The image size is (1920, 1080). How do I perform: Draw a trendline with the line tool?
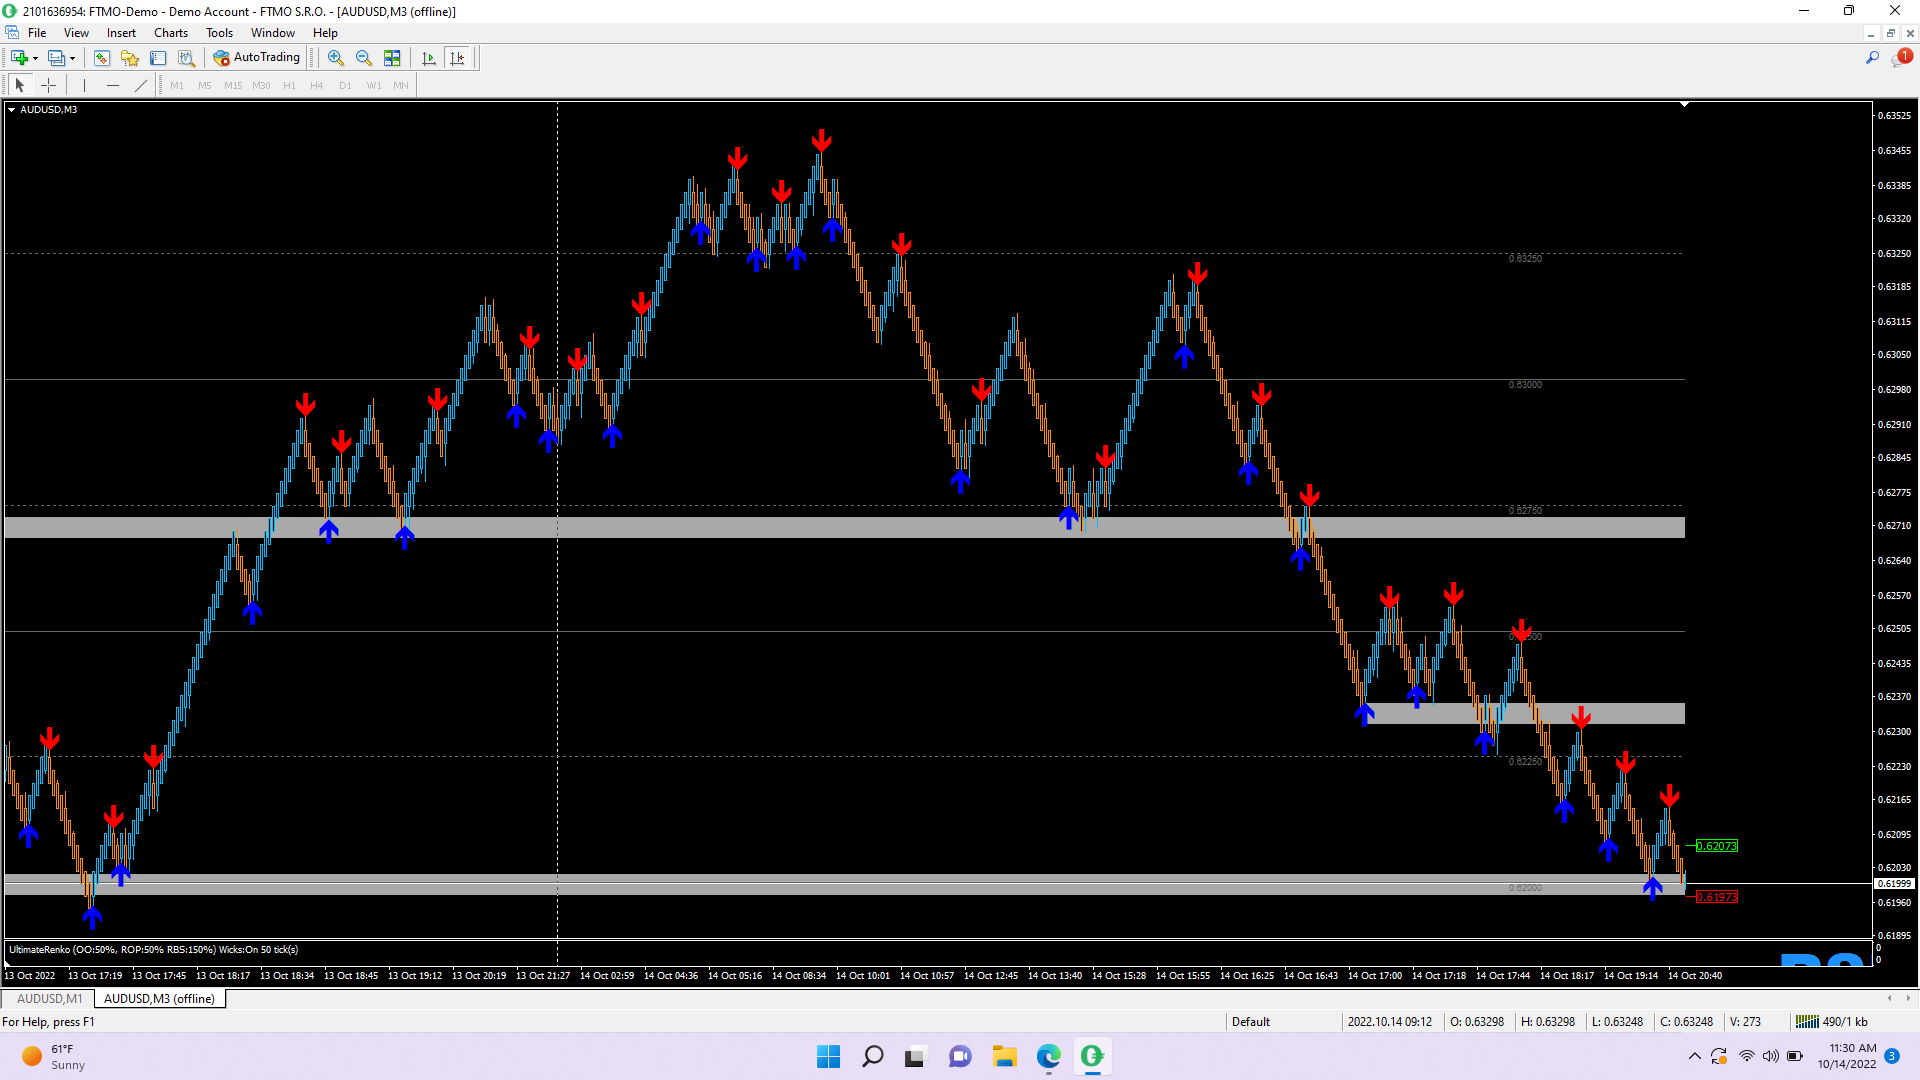(x=141, y=85)
